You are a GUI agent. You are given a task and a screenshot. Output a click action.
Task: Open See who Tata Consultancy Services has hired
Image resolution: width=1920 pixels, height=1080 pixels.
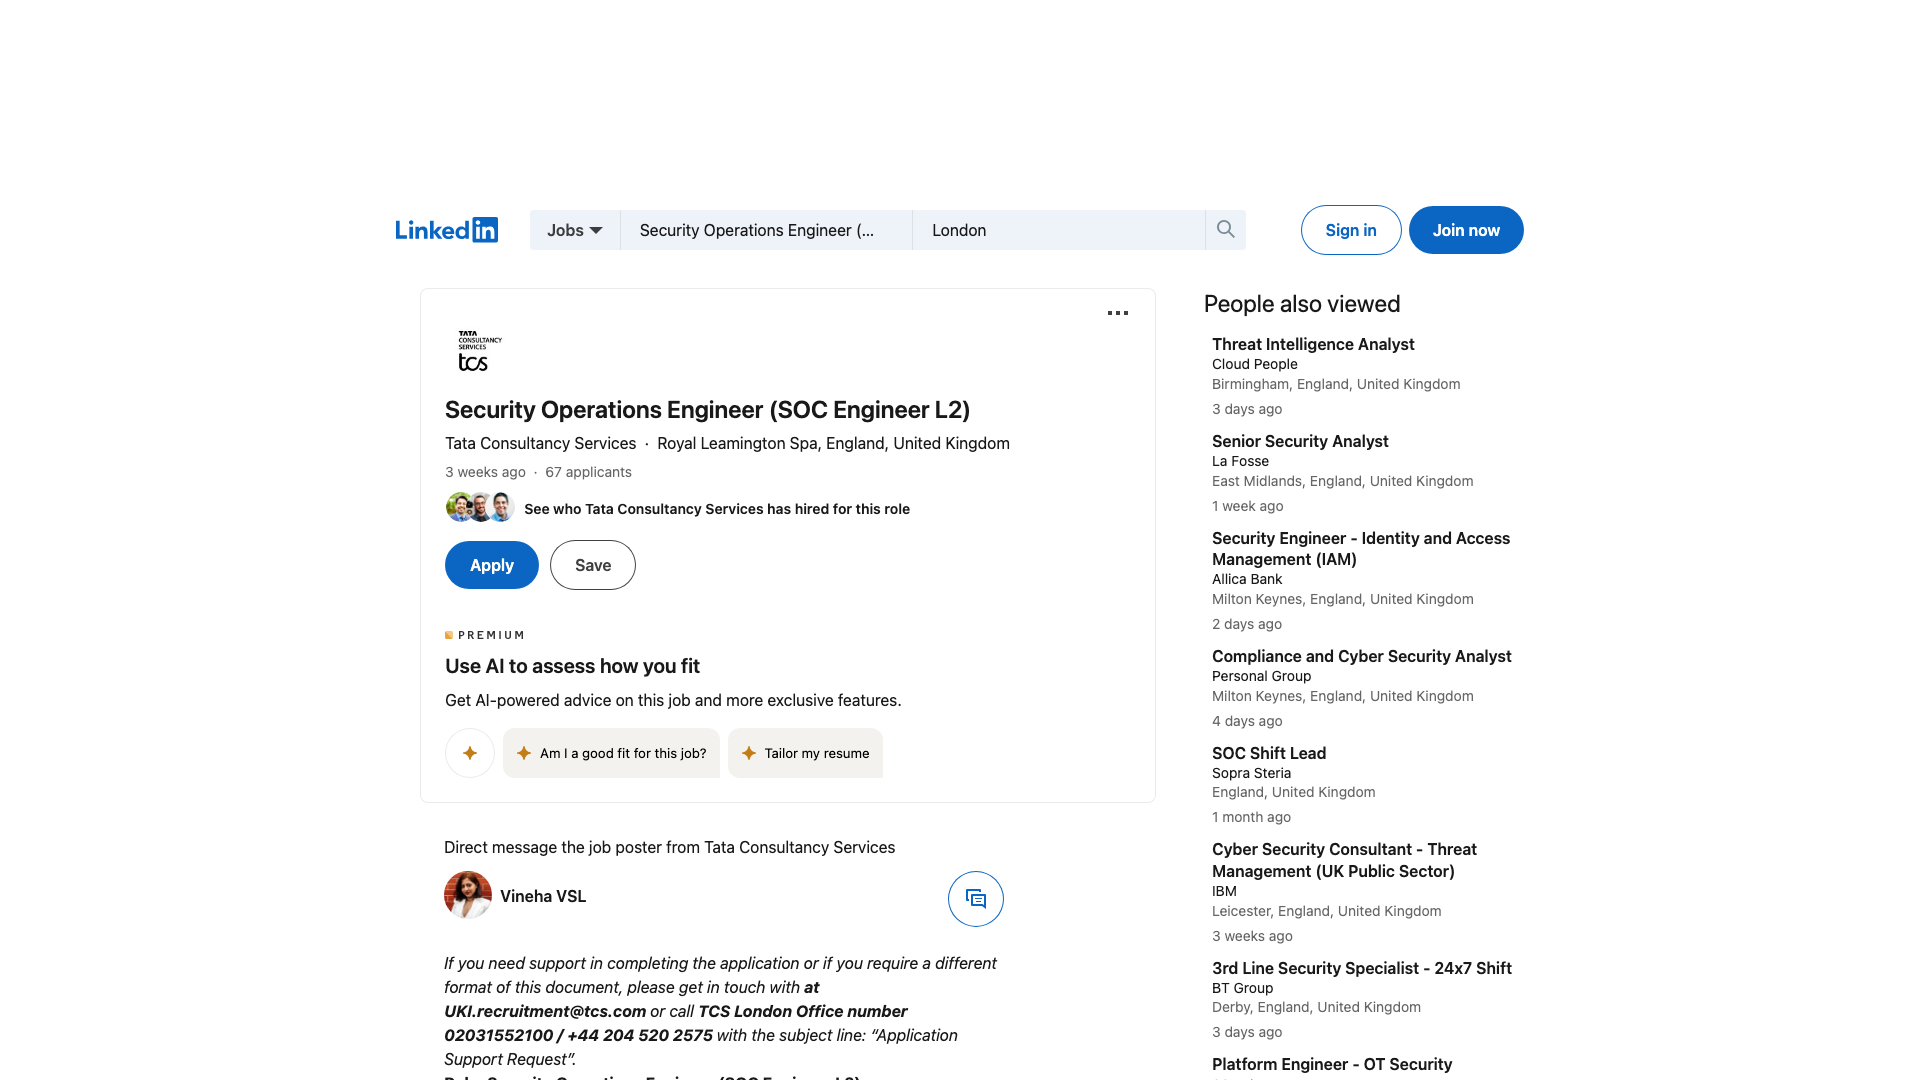coord(717,509)
